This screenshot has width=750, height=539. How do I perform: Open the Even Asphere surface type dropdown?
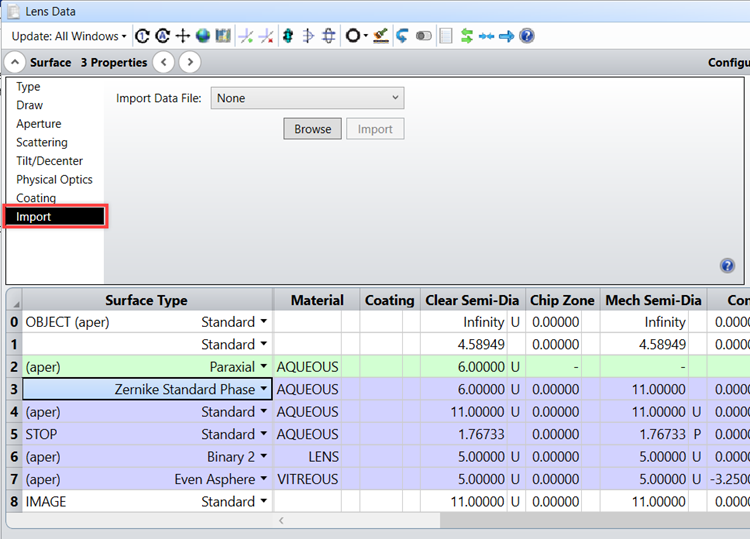click(x=264, y=479)
